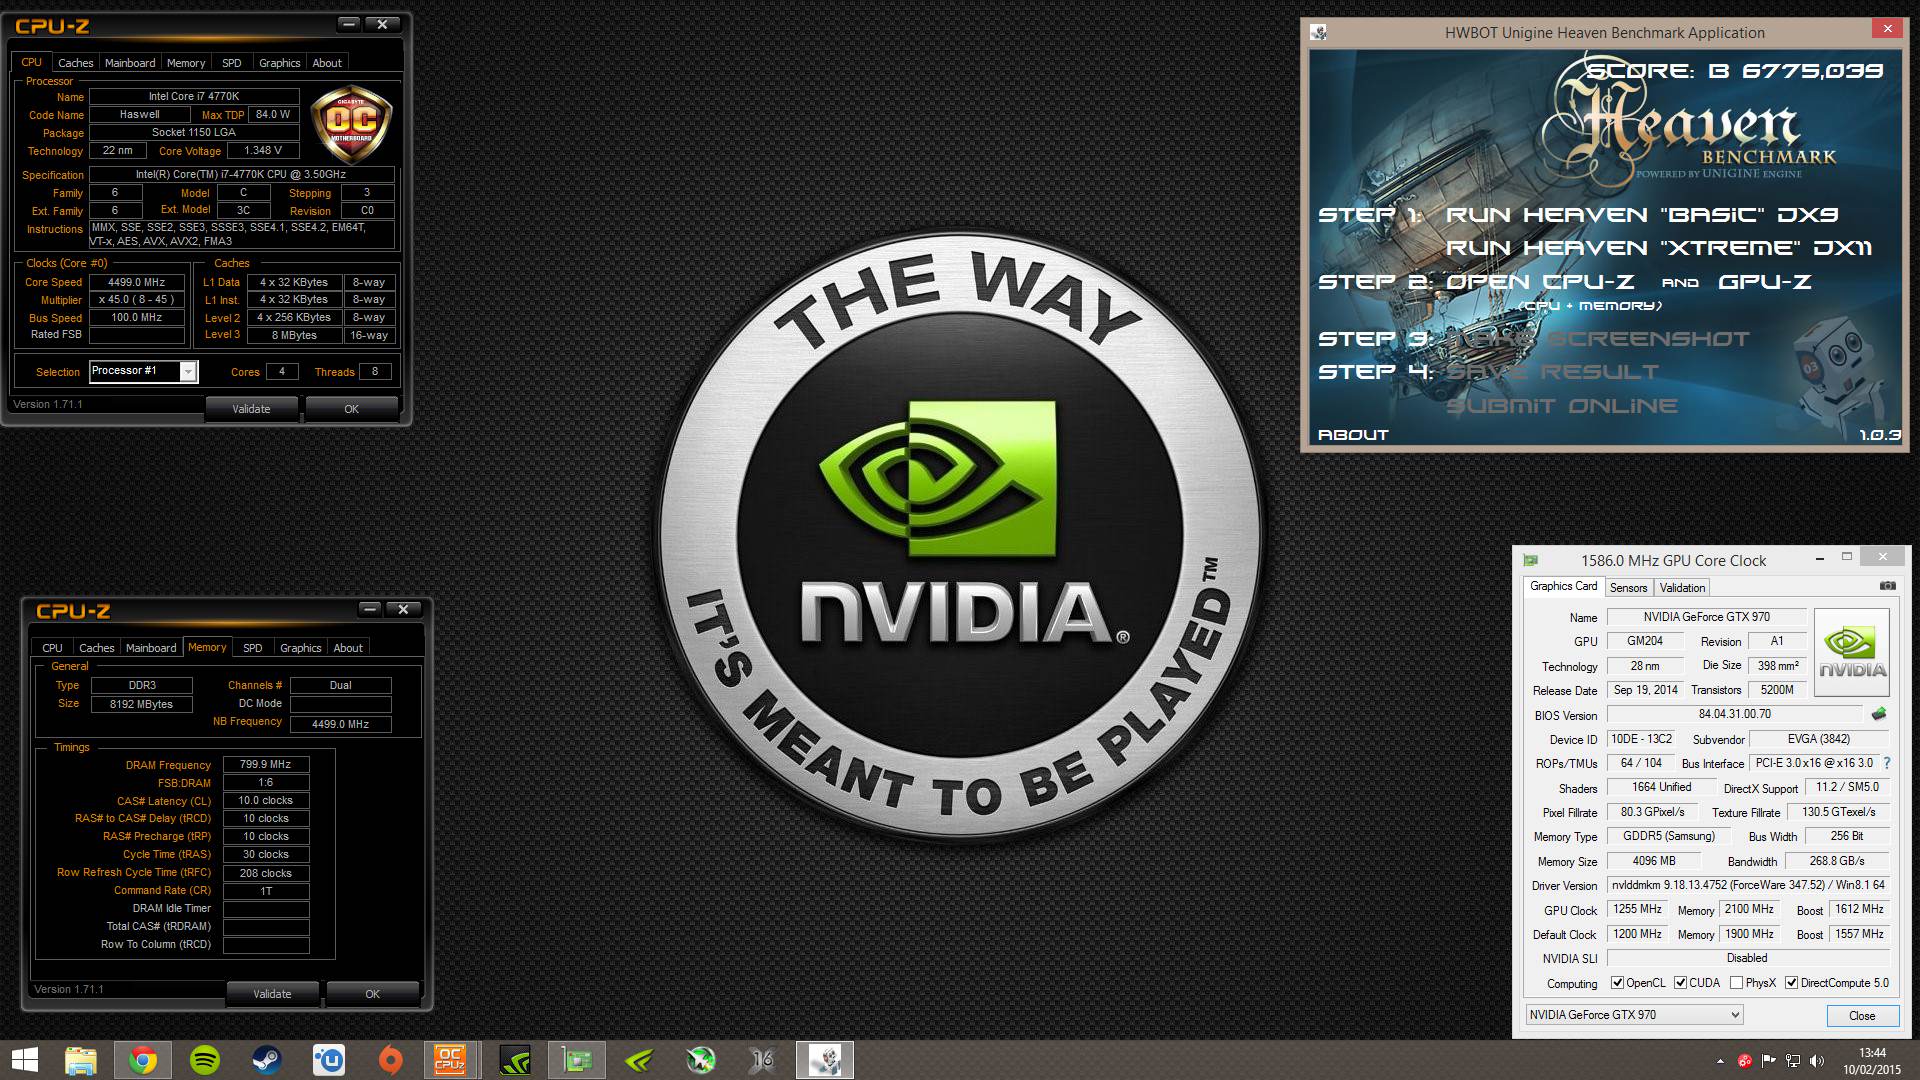The width and height of the screenshot is (1920, 1080).
Task: Switch to Mainboard tab in top CPU-Z
Action: coord(130,63)
